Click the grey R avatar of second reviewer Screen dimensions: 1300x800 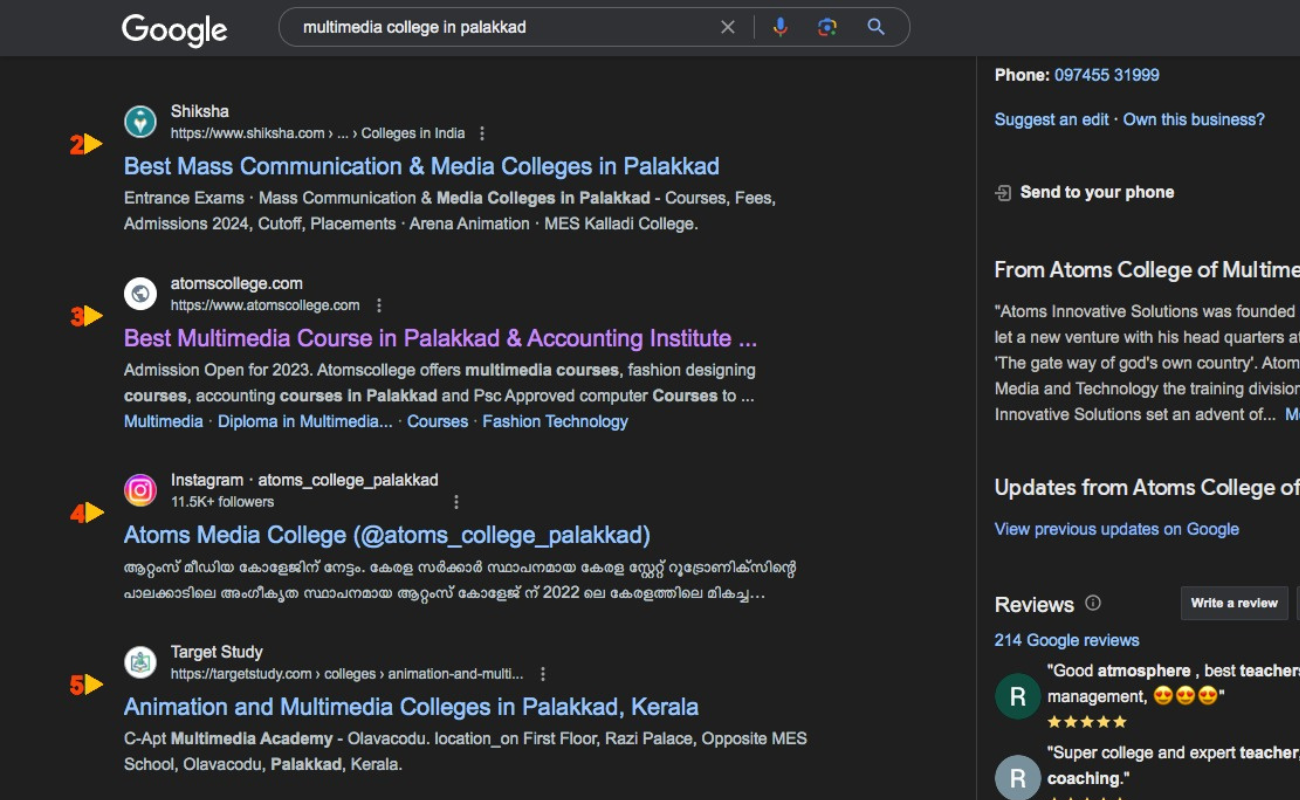pyautogui.click(x=1018, y=777)
